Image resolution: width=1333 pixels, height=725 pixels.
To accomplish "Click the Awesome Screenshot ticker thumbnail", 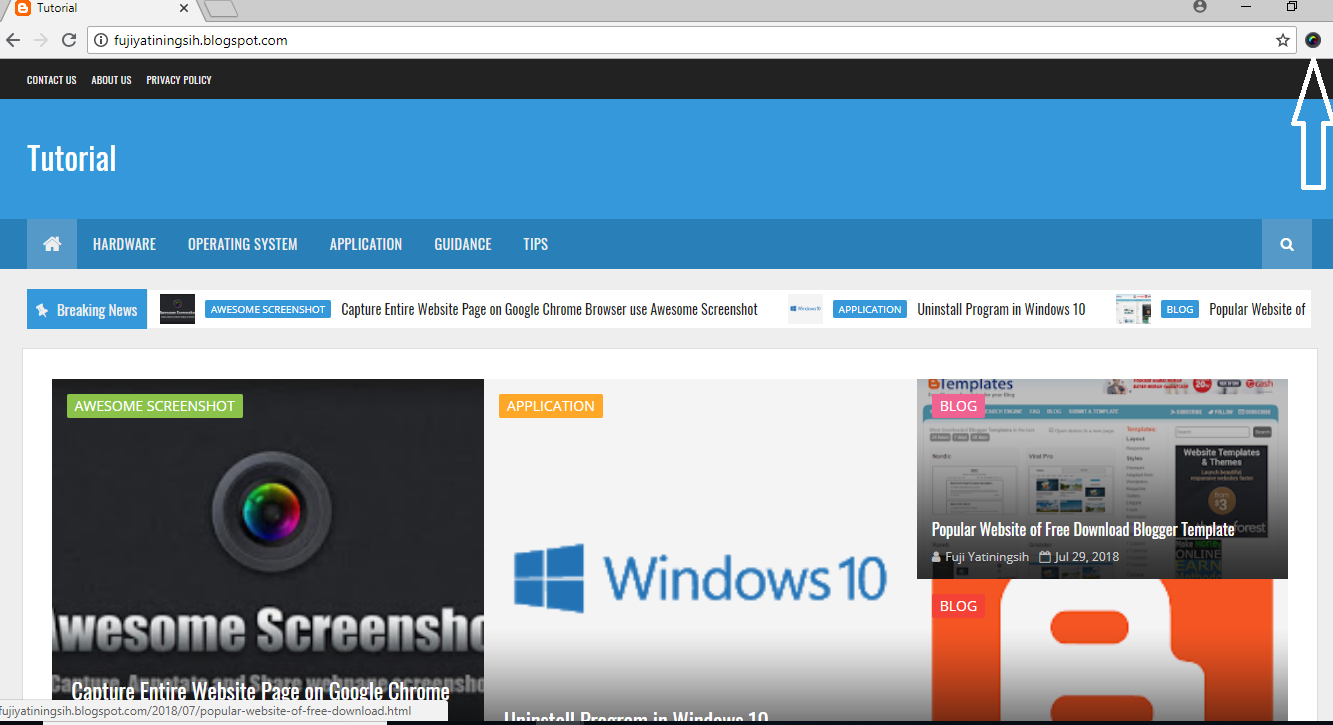I will [x=177, y=310].
